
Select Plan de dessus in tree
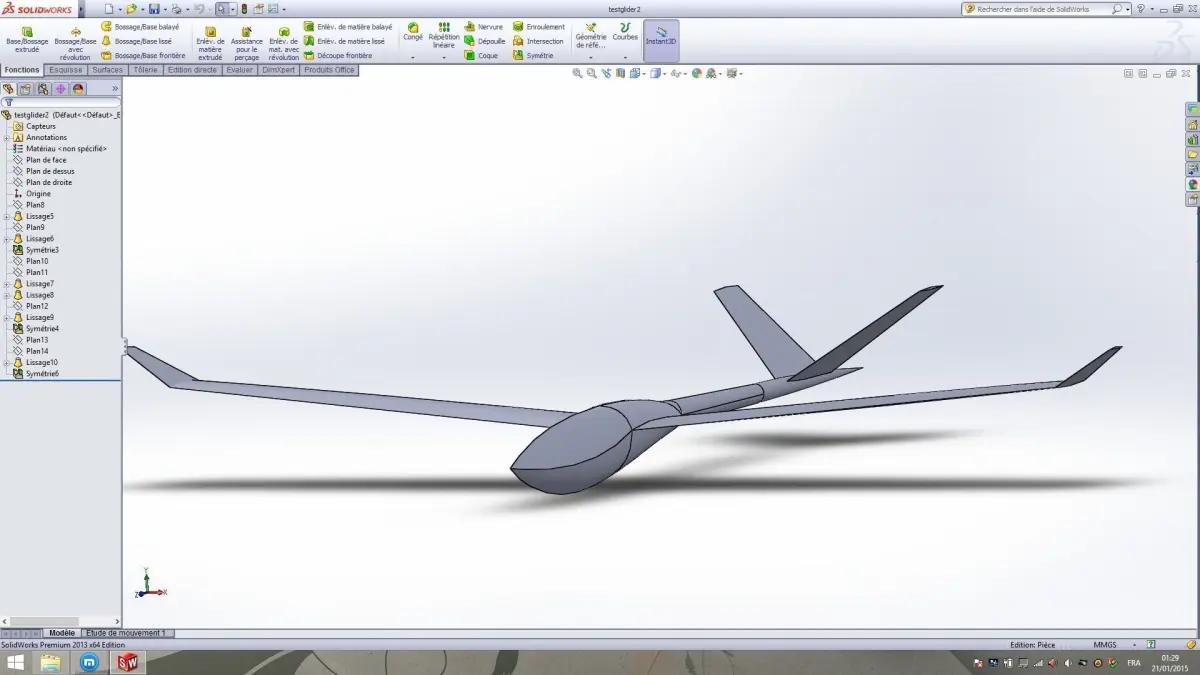coord(50,171)
